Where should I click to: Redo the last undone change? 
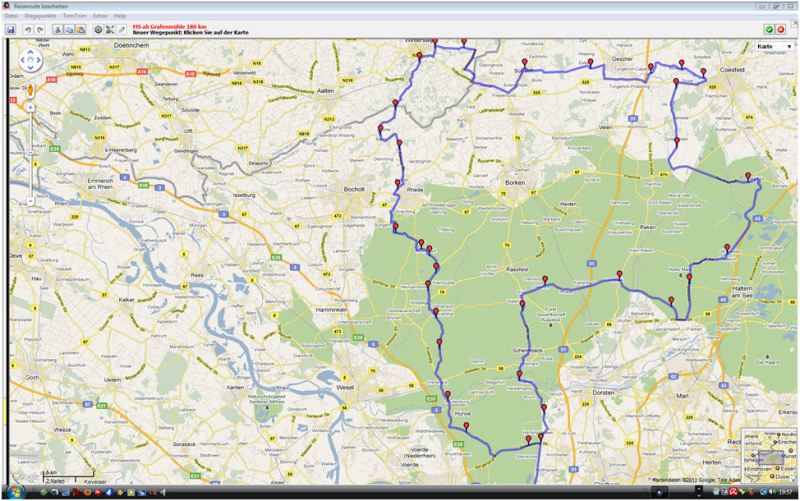click(40, 30)
